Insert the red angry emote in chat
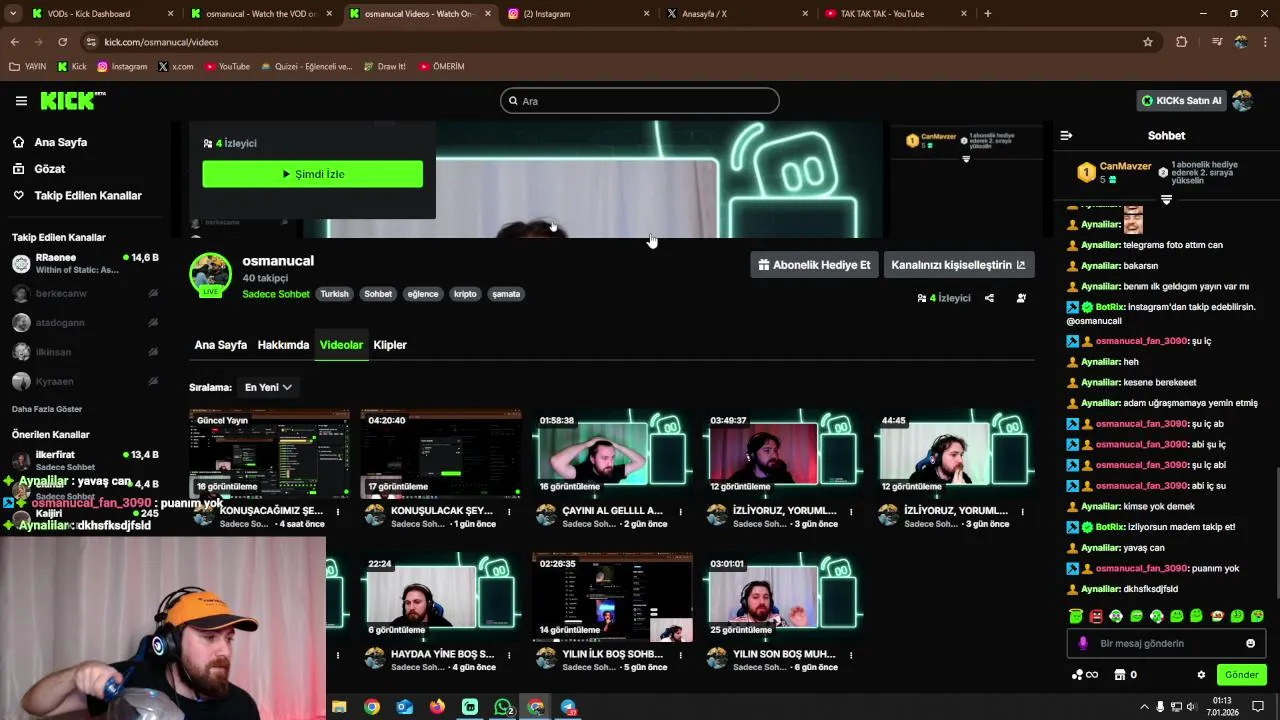 [1096, 616]
